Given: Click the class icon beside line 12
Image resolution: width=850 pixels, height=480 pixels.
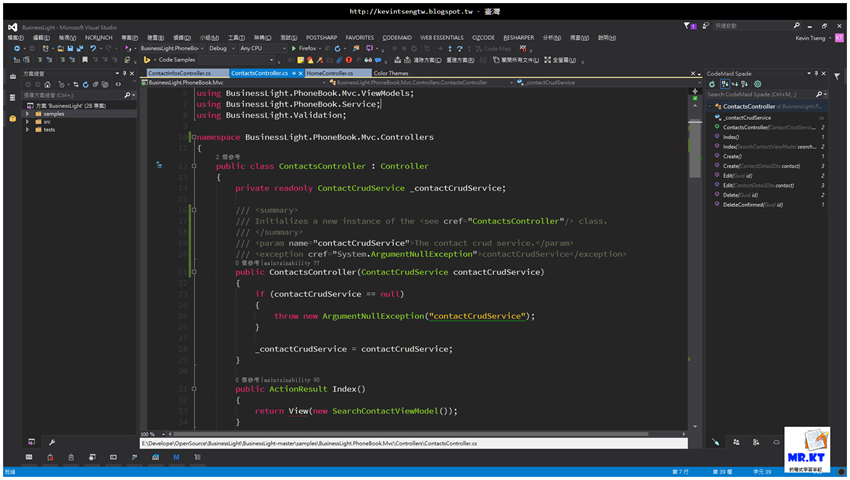Looking at the screenshot, I should click(x=159, y=165).
